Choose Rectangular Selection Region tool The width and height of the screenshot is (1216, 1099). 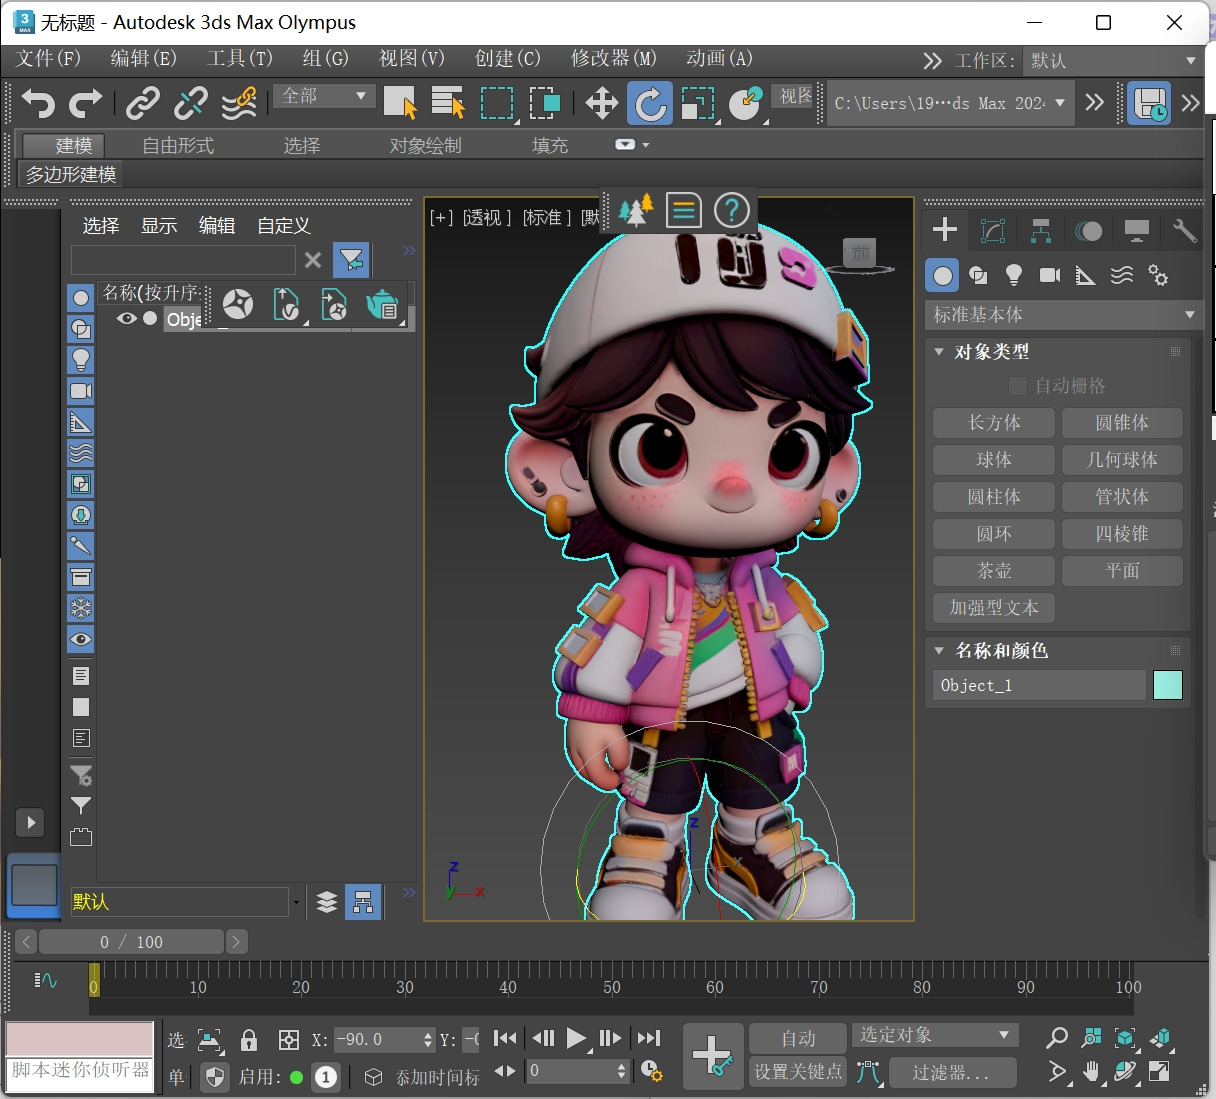pyautogui.click(x=497, y=103)
